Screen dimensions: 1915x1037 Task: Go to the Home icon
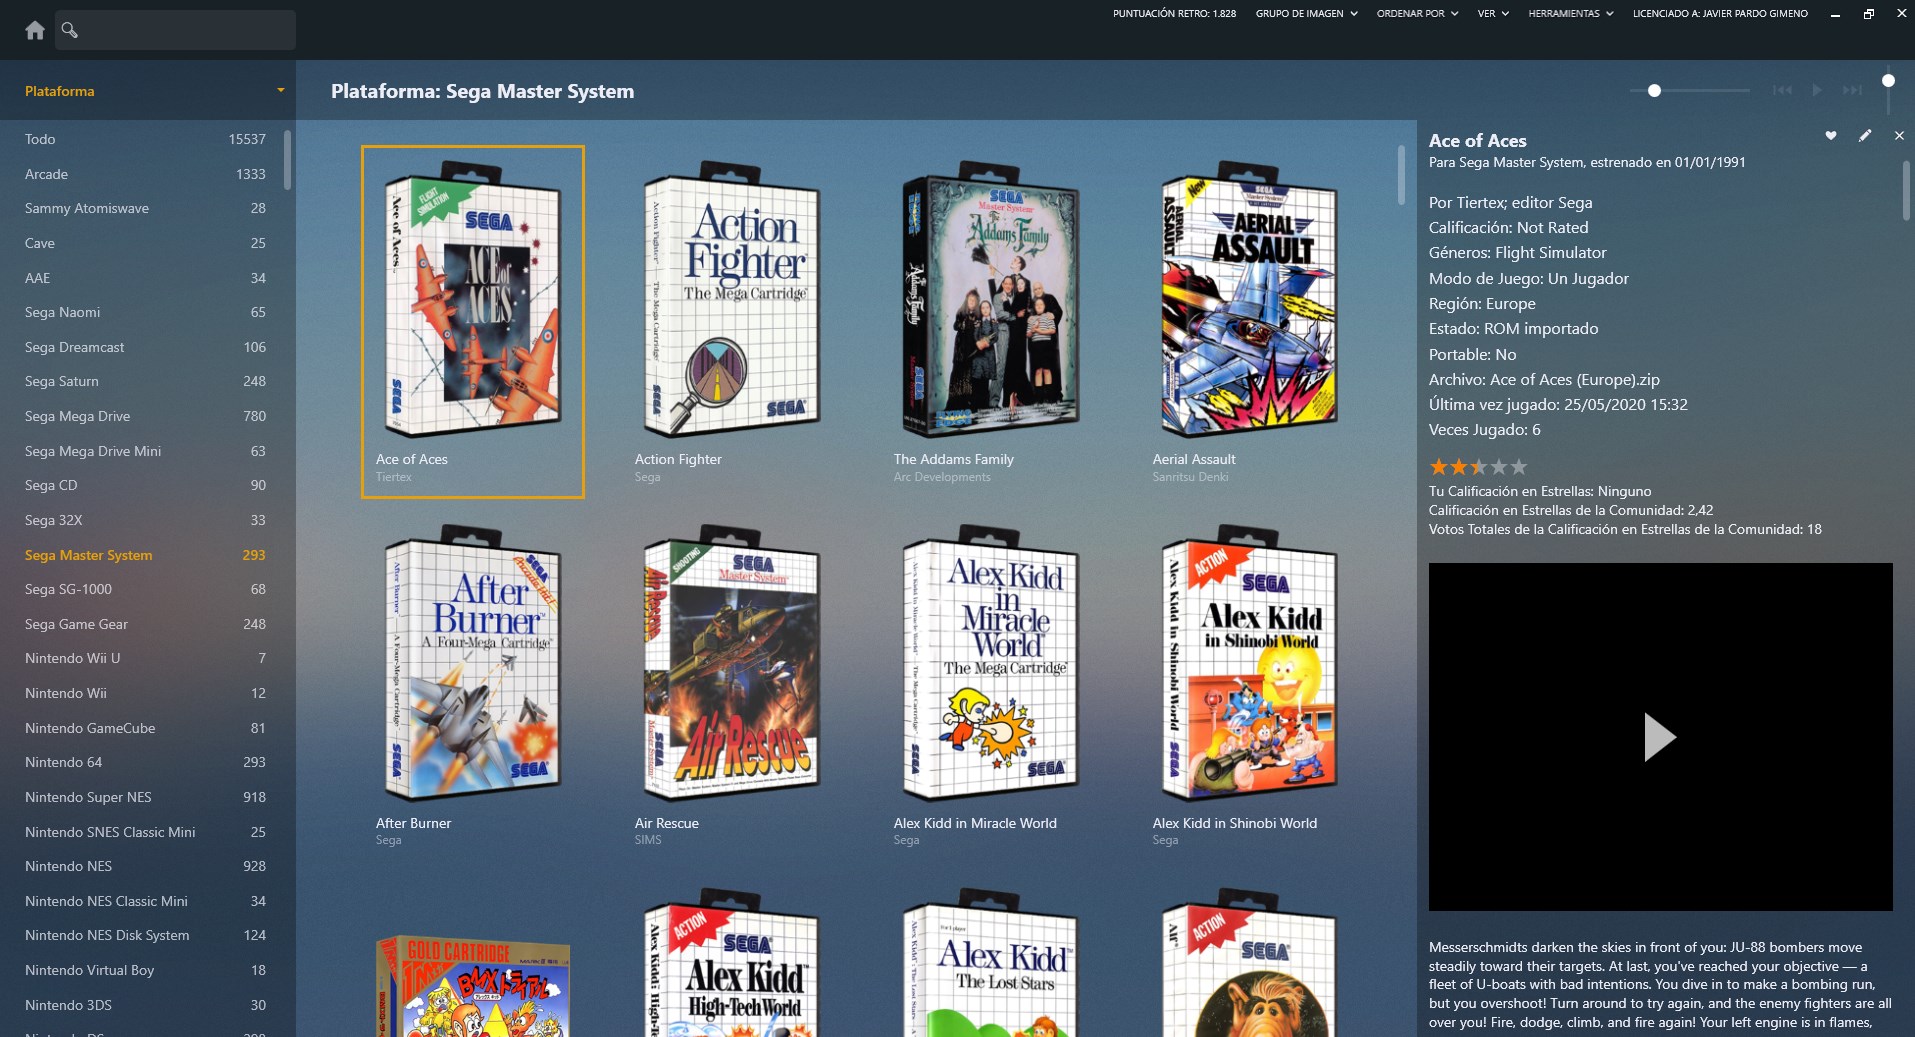point(35,30)
